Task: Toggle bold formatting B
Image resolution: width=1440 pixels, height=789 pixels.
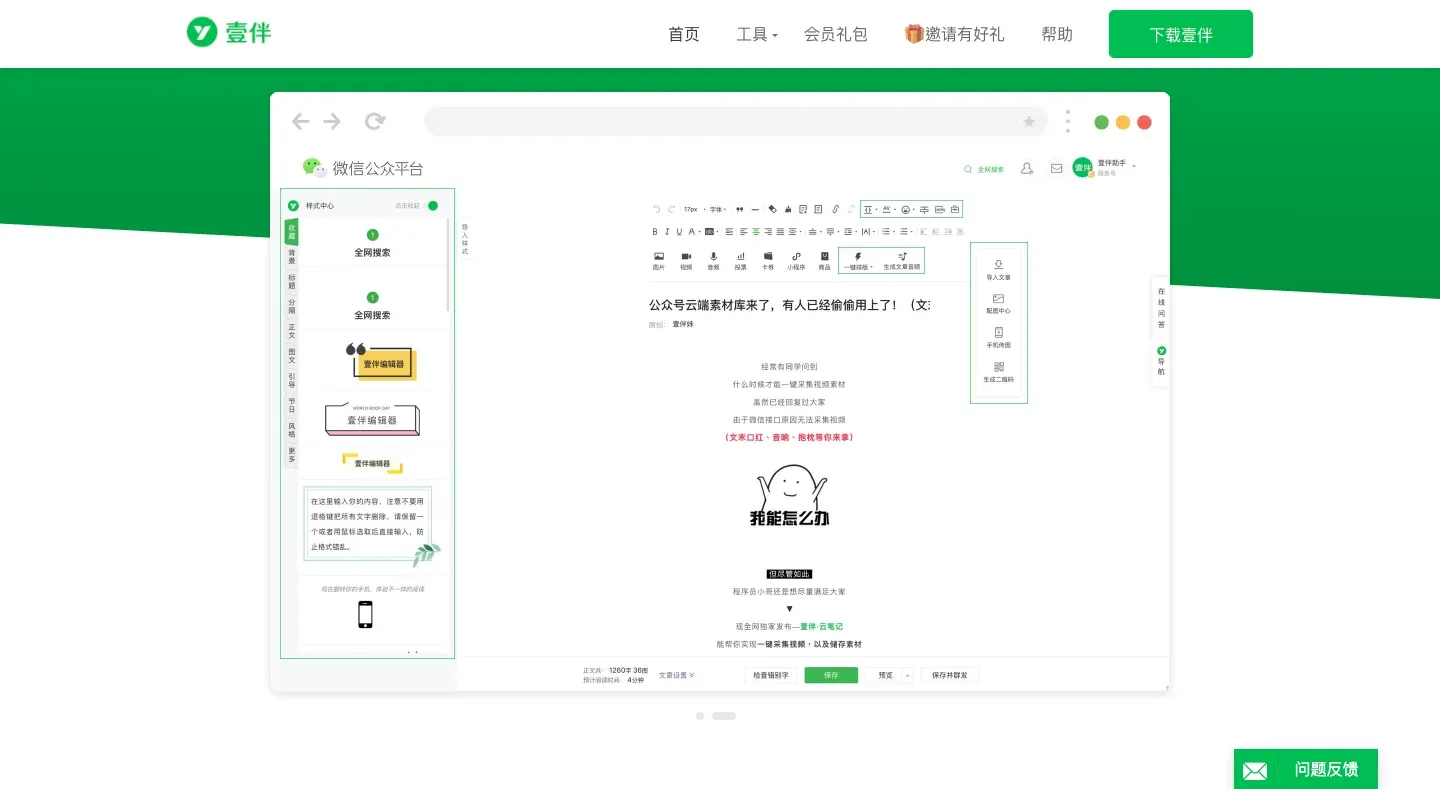Action: [656, 231]
